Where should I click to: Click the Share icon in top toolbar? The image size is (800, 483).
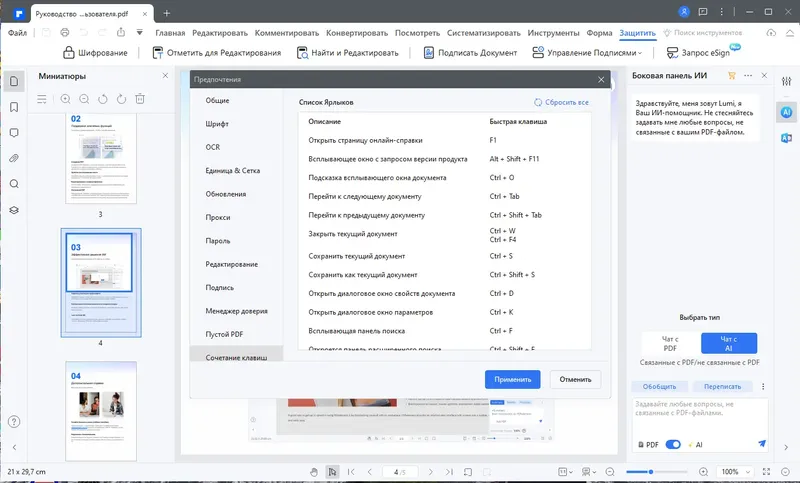121,33
